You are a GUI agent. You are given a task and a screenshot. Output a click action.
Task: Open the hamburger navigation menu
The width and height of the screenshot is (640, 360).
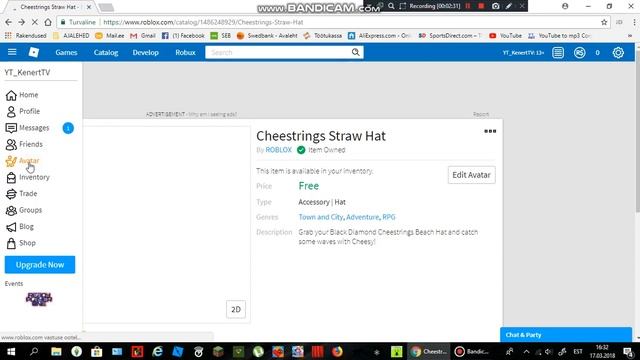point(12,52)
